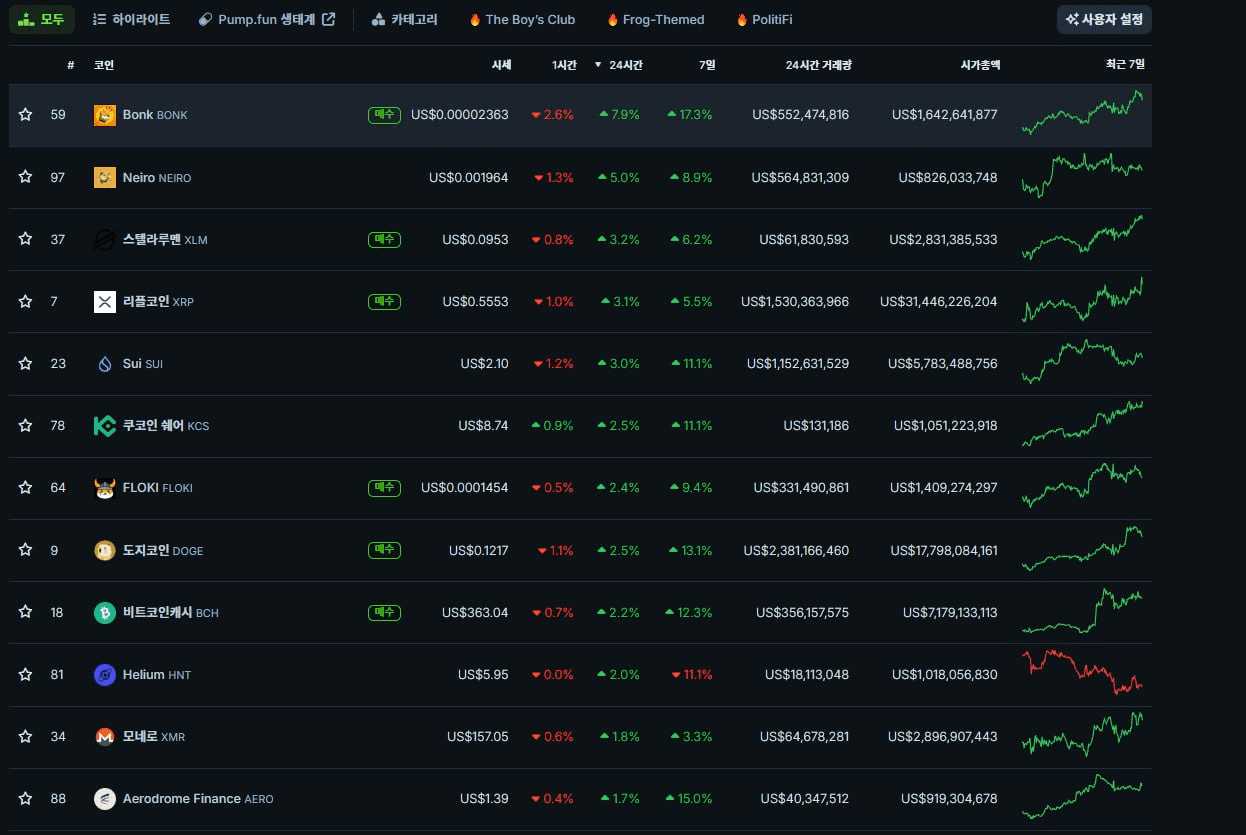Open Monero 7-day sparkline chart

pos(1082,735)
